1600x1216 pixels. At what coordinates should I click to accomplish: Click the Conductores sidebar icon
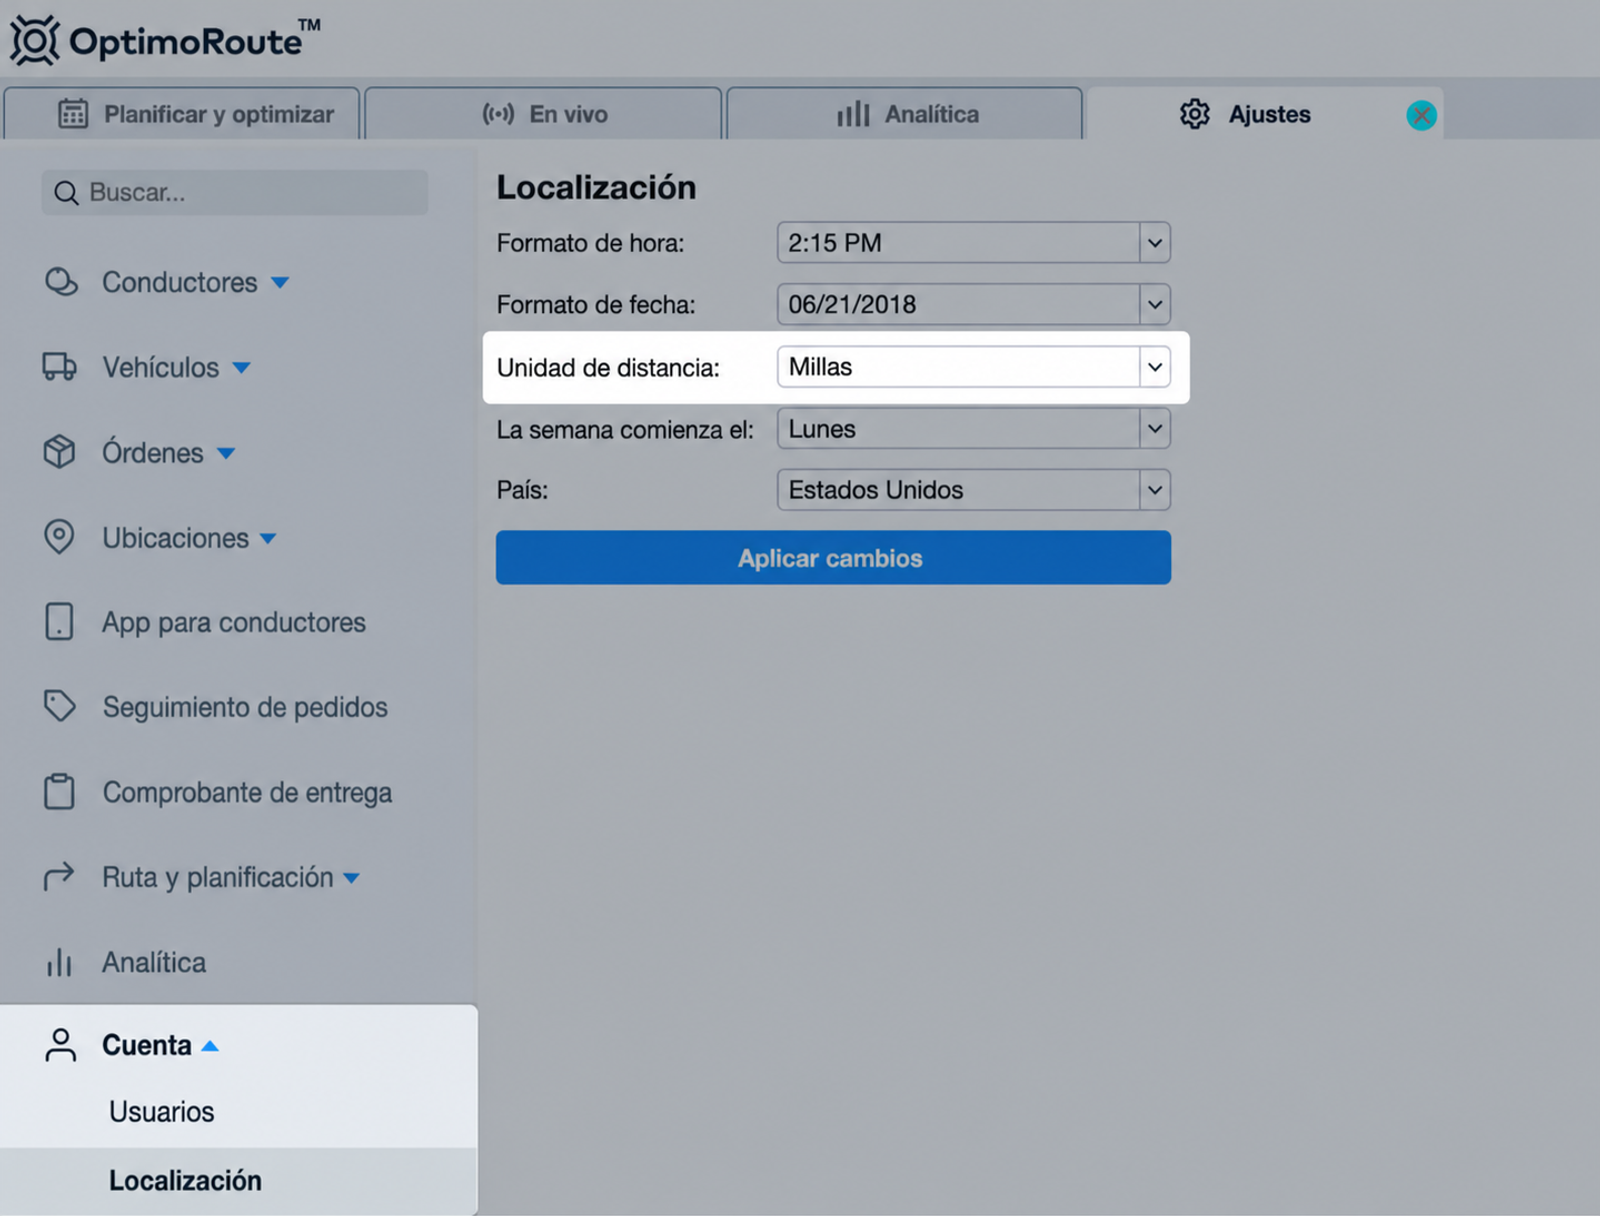pyautogui.click(x=61, y=282)
